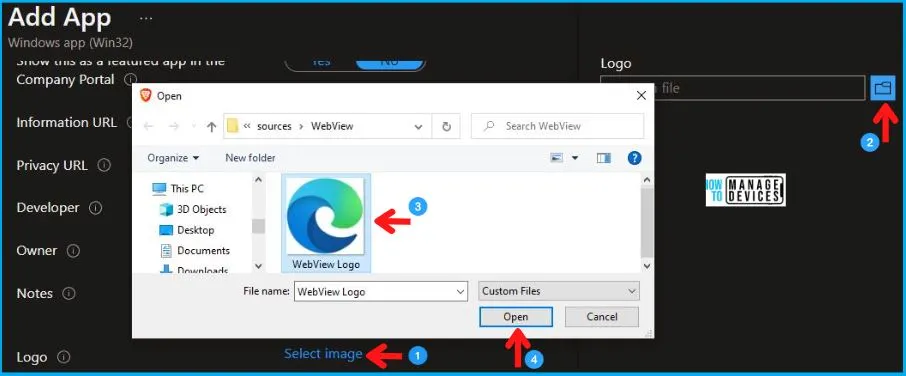Screen dimensions: 906x376
Task: Click the navigation pane scroll up arrow
Action: coord(258,180)
